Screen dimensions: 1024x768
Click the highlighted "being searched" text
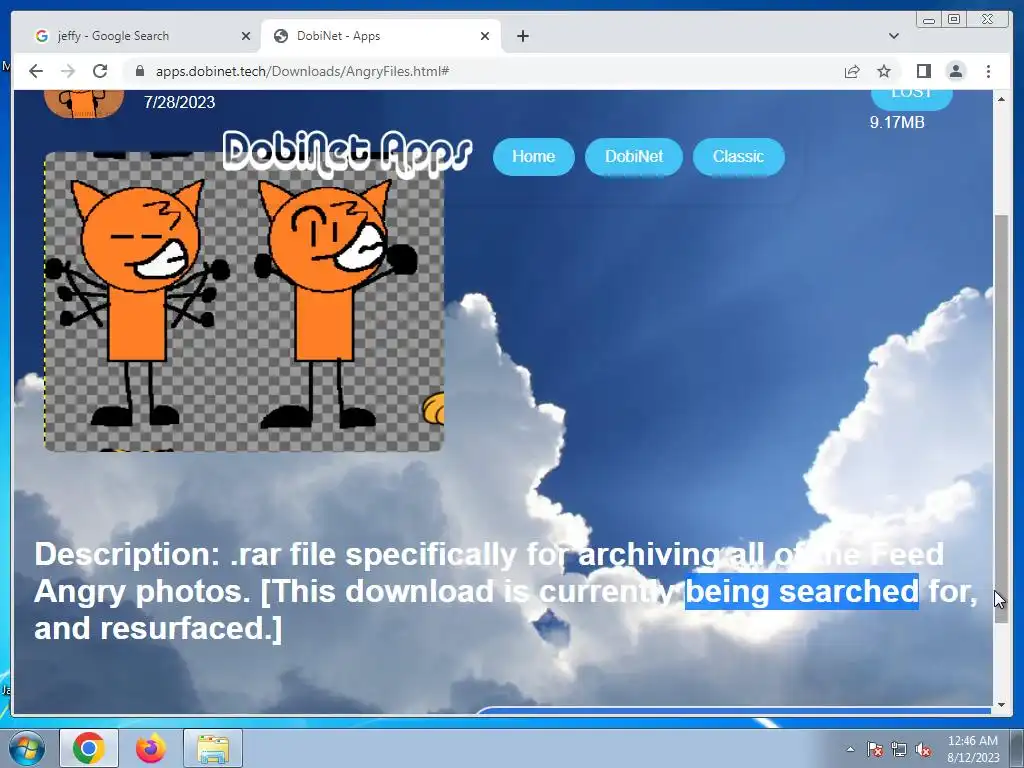802,591
